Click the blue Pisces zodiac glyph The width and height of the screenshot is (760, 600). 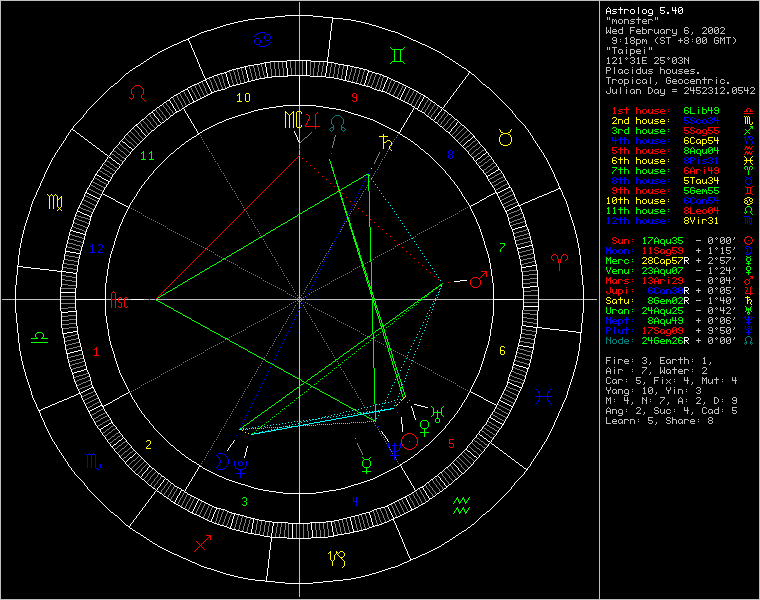543,397
